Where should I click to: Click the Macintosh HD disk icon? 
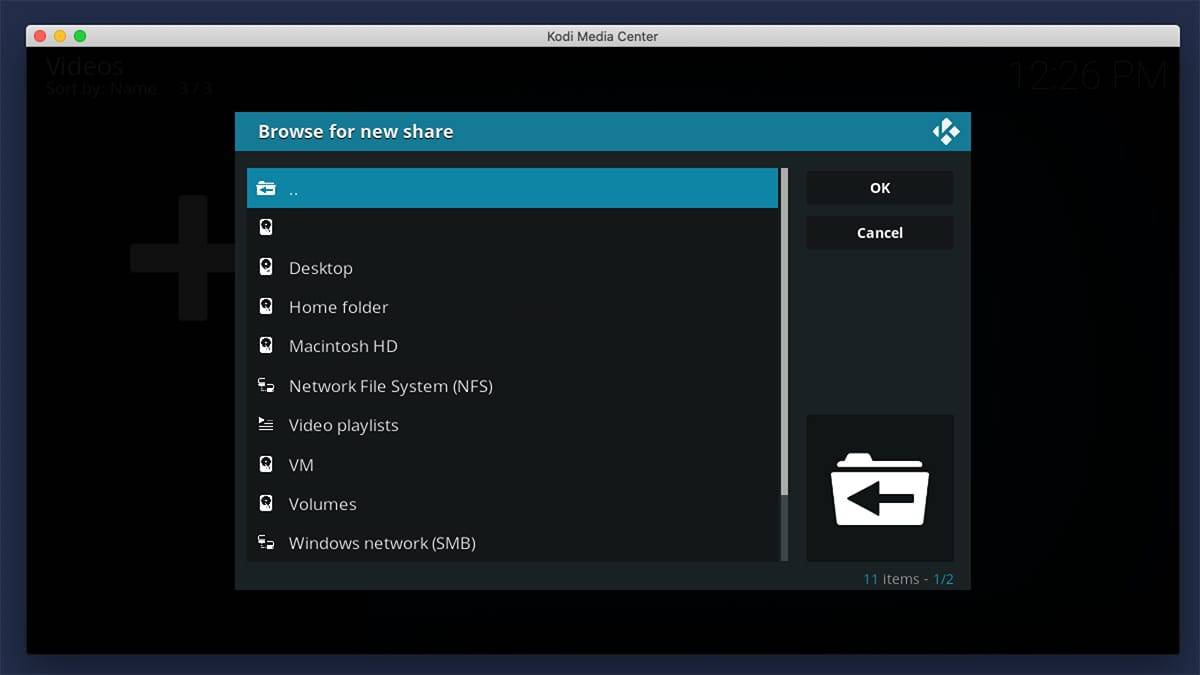[x=266, y=346]
